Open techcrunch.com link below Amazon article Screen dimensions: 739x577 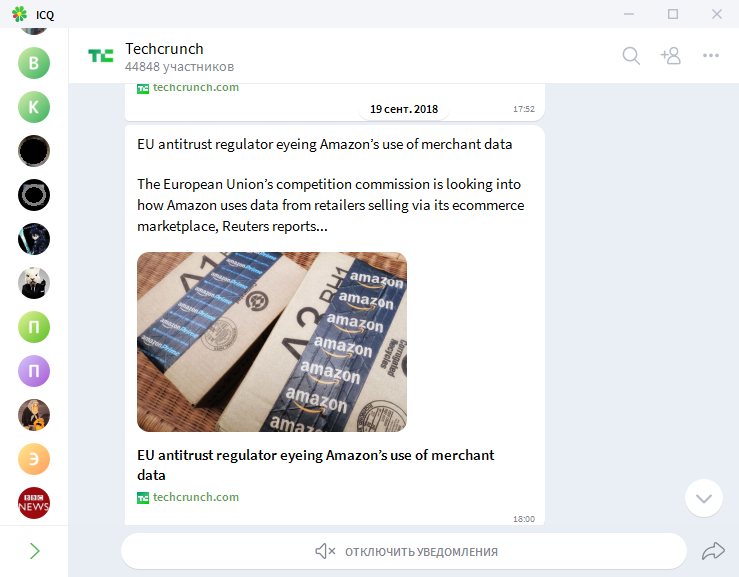pyautogui.click(x=195, y=497)
